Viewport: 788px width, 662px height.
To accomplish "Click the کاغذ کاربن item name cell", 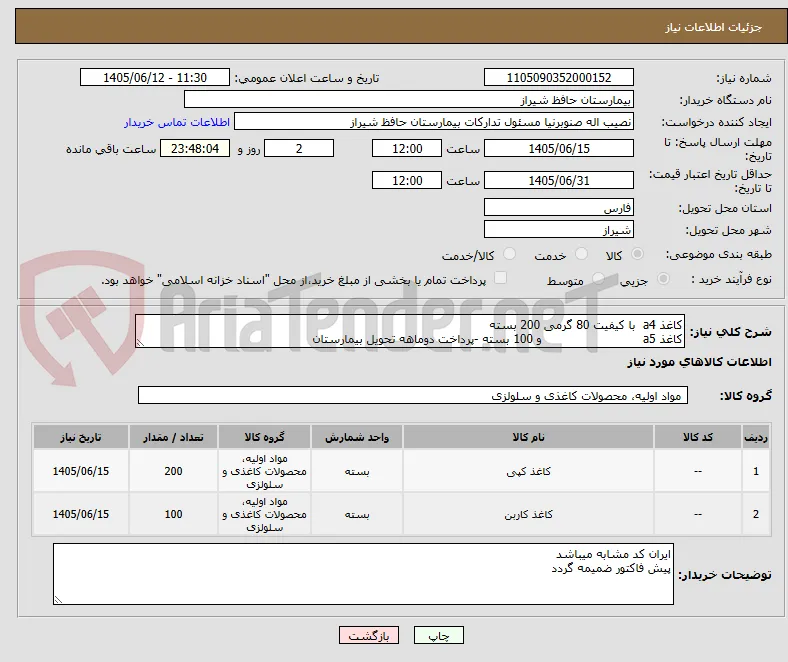I will (528, 514).
